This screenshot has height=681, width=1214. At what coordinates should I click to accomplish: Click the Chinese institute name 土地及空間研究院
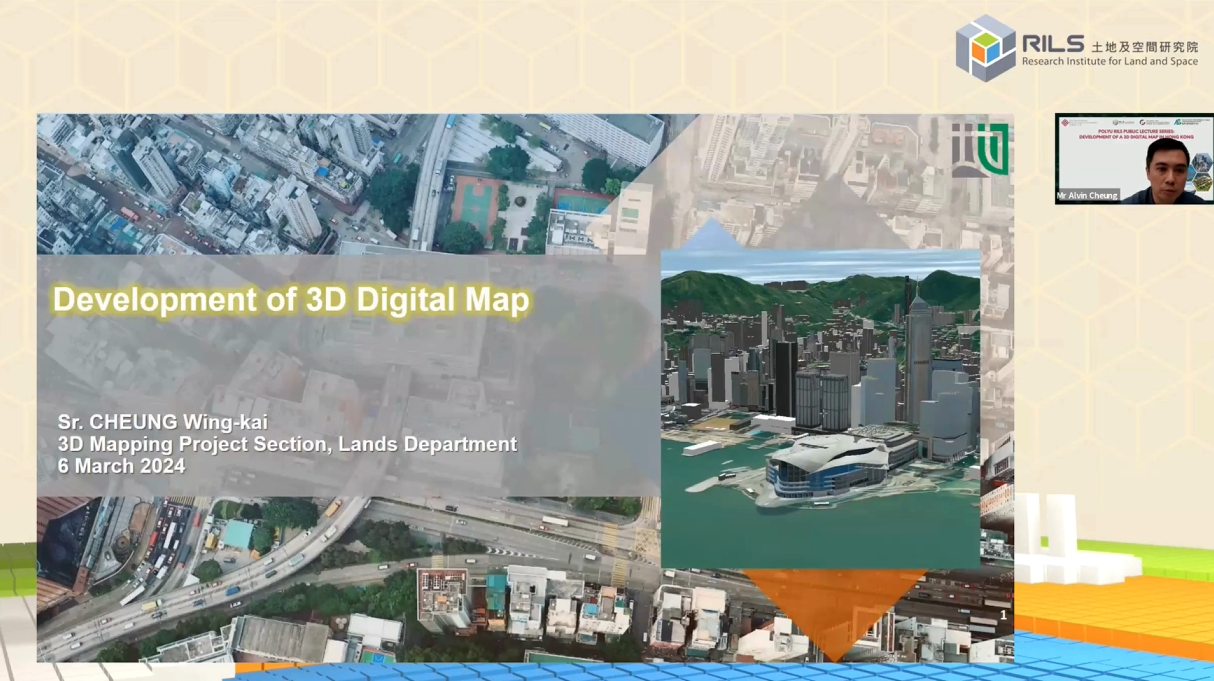click(x=1144, y=46)
